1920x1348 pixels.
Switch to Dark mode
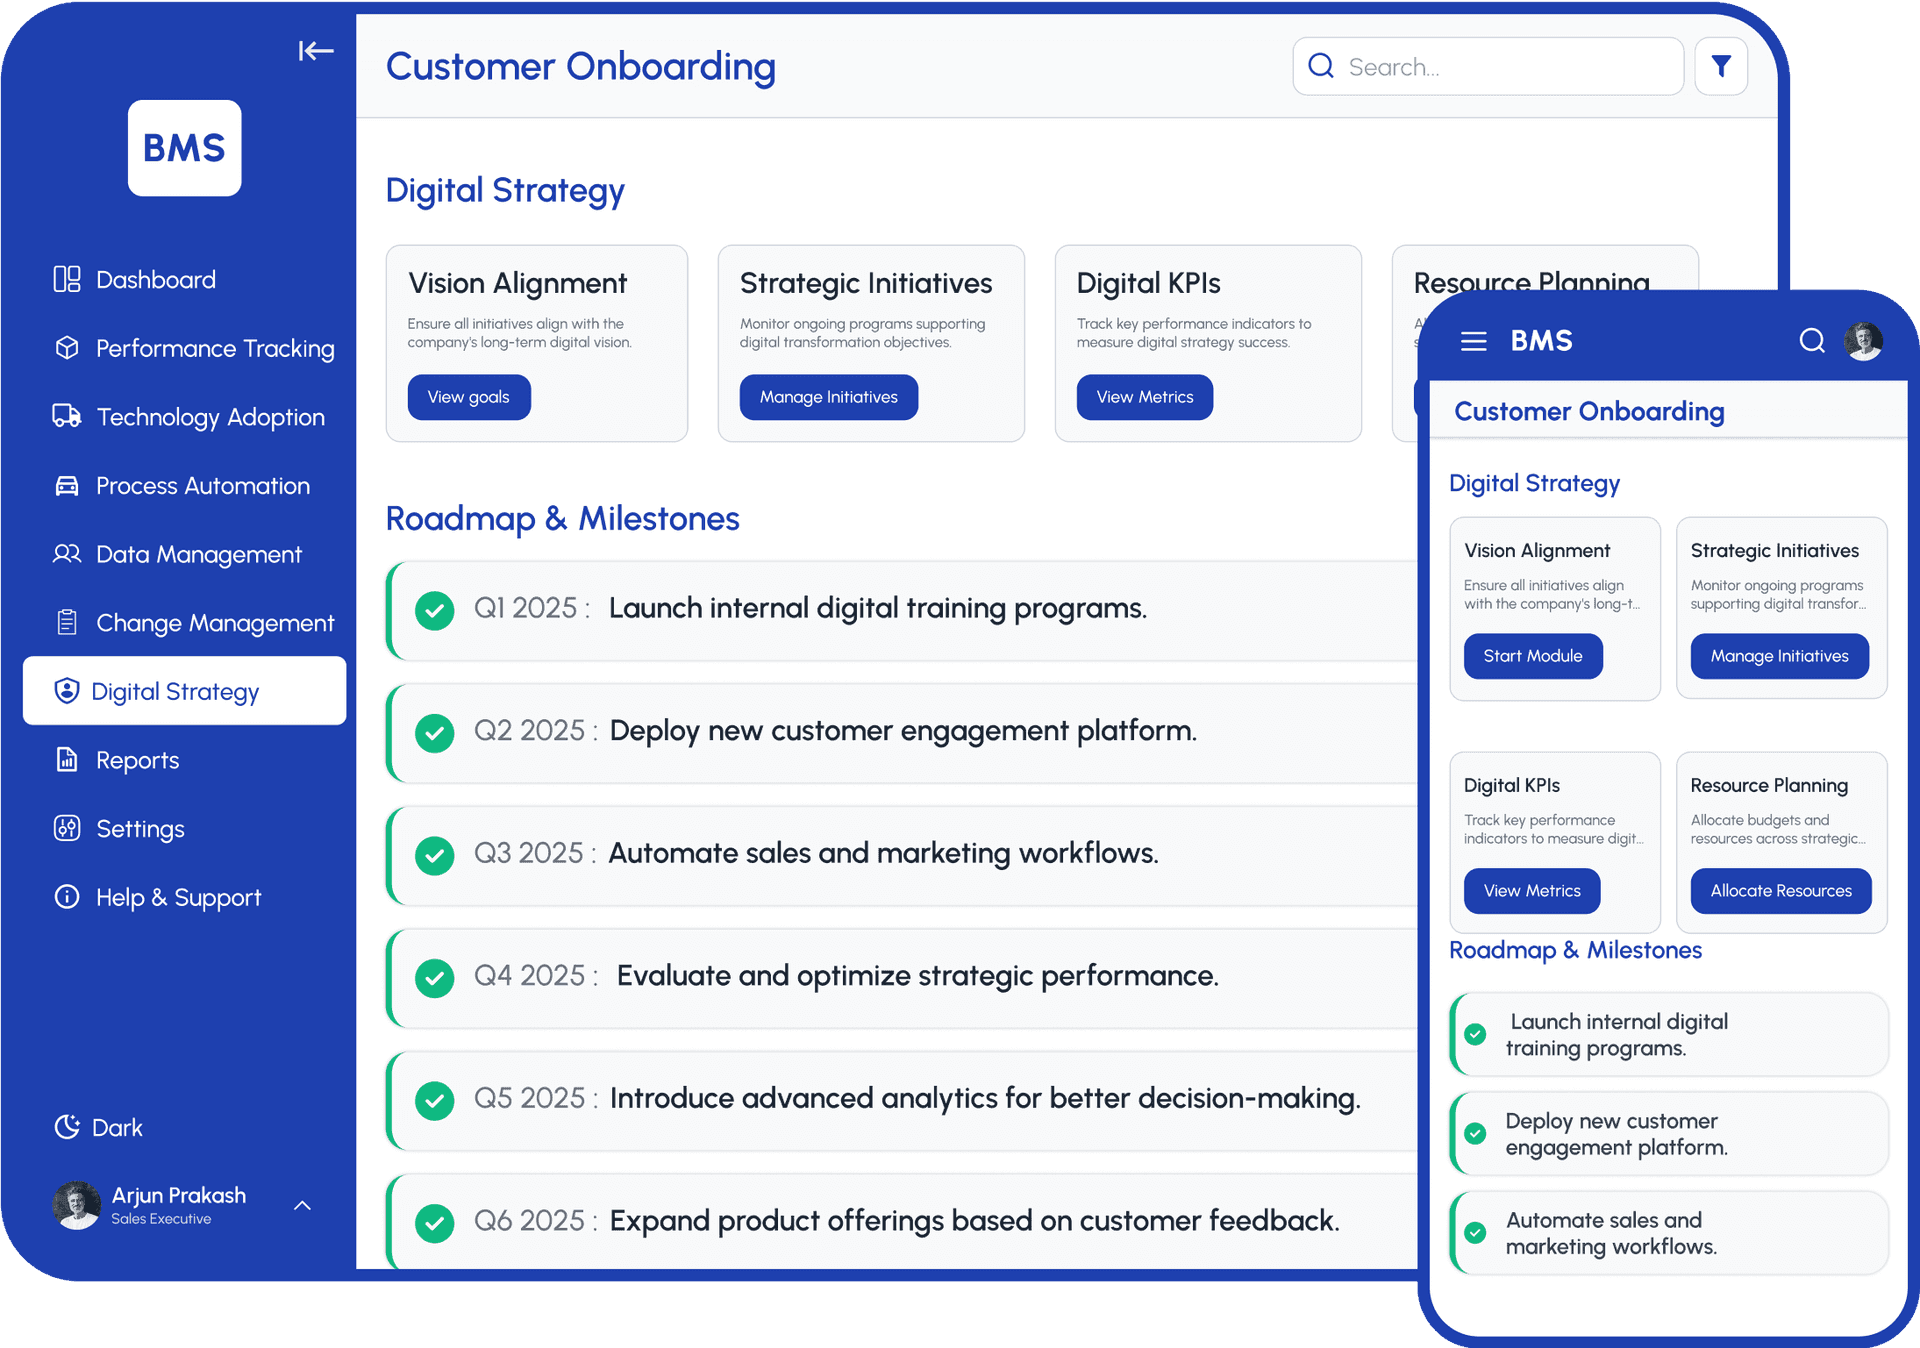[98, 1127]
